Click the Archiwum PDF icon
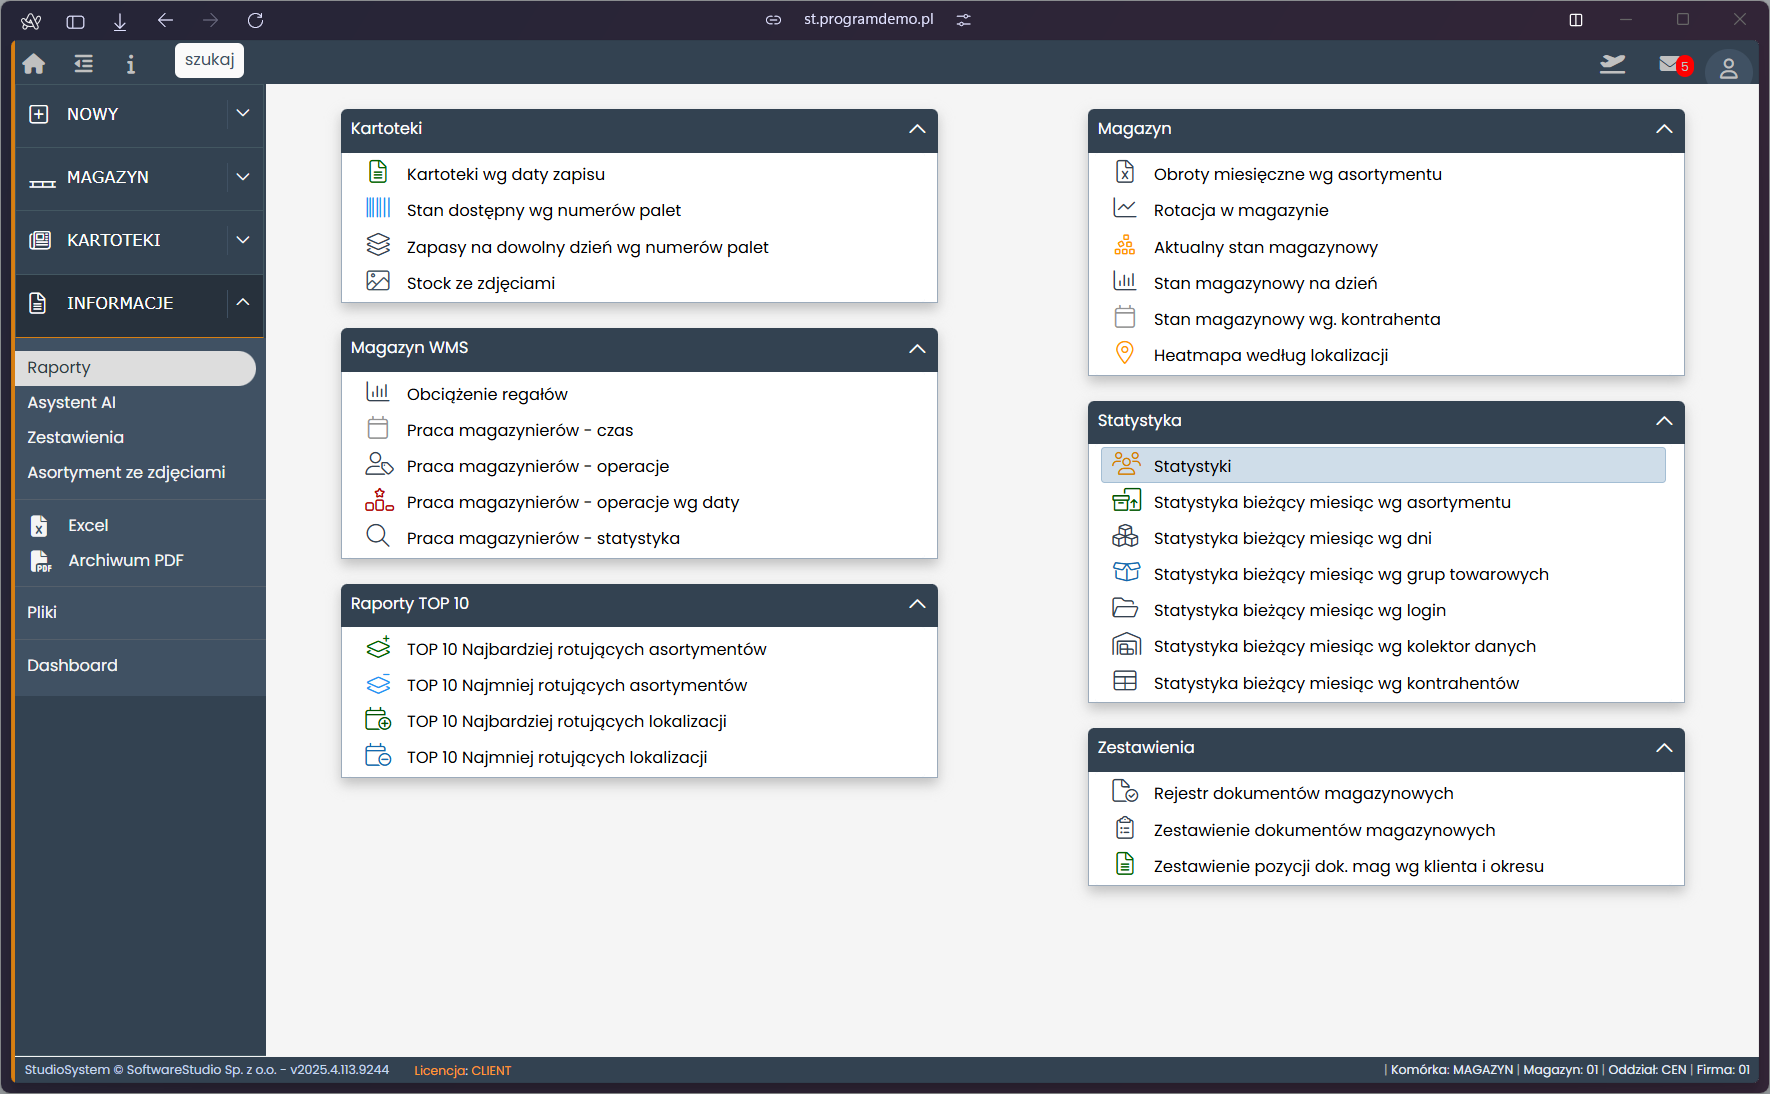This screenshot has width=1770, height=1094. coord(40,561)
